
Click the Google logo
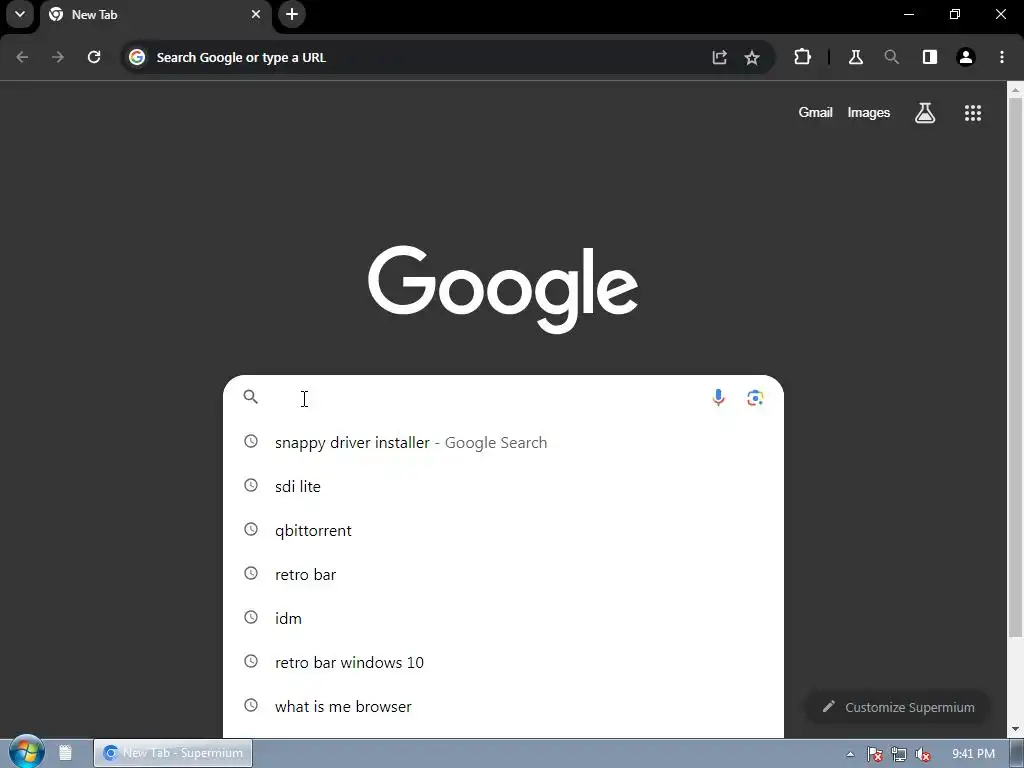(x=503, y=289)
